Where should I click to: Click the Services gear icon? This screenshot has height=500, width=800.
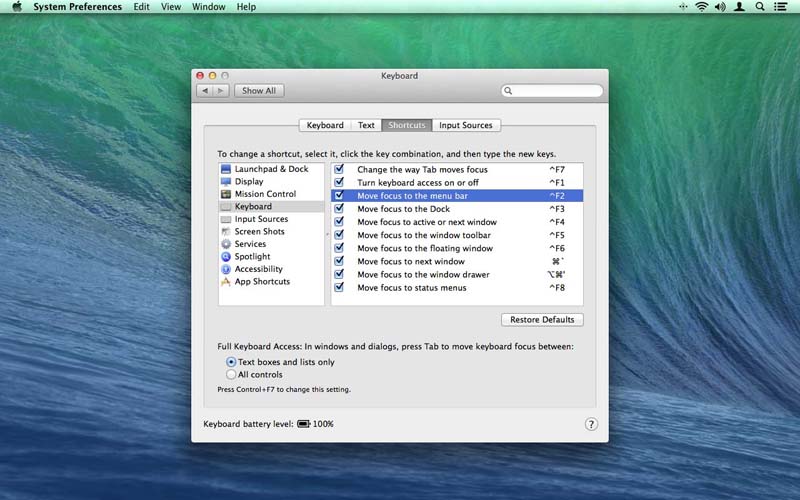point(226,244)
